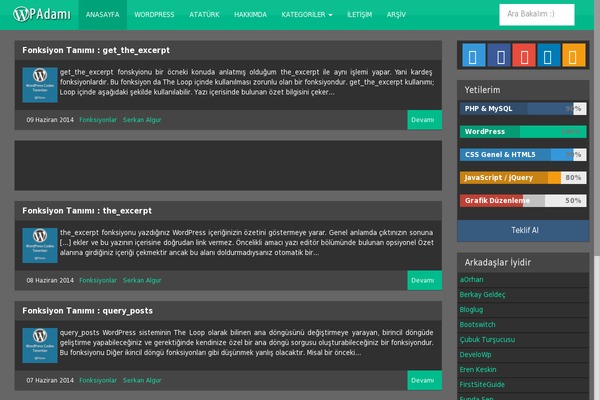
Task: Click the 'Yetilerim' widget heading
Action: [x=482, y=90]
